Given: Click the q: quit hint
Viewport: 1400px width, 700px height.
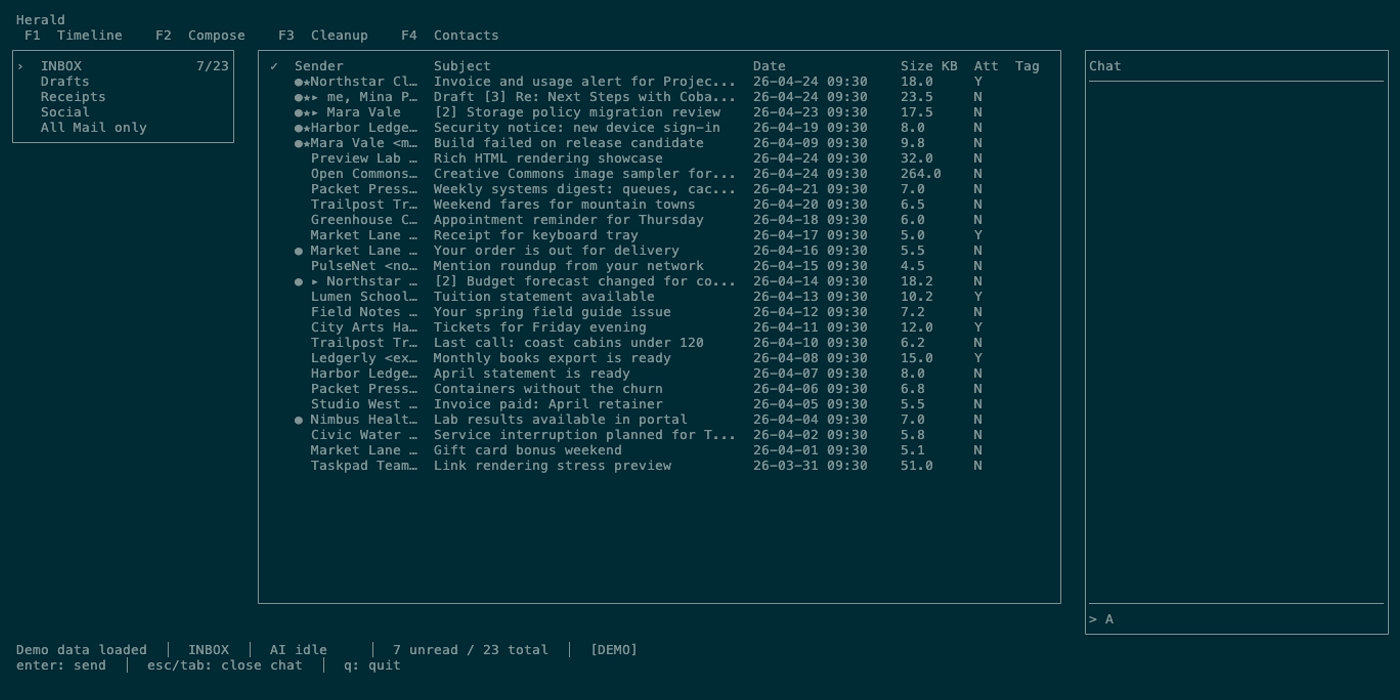Looking at the screenshot, I should click(x=372, y=666).
